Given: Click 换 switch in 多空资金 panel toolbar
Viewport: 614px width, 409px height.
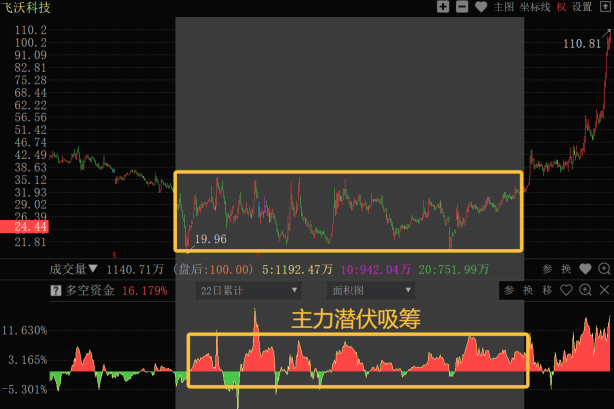Looking at the screenshot, I should (x=528, y=290).
